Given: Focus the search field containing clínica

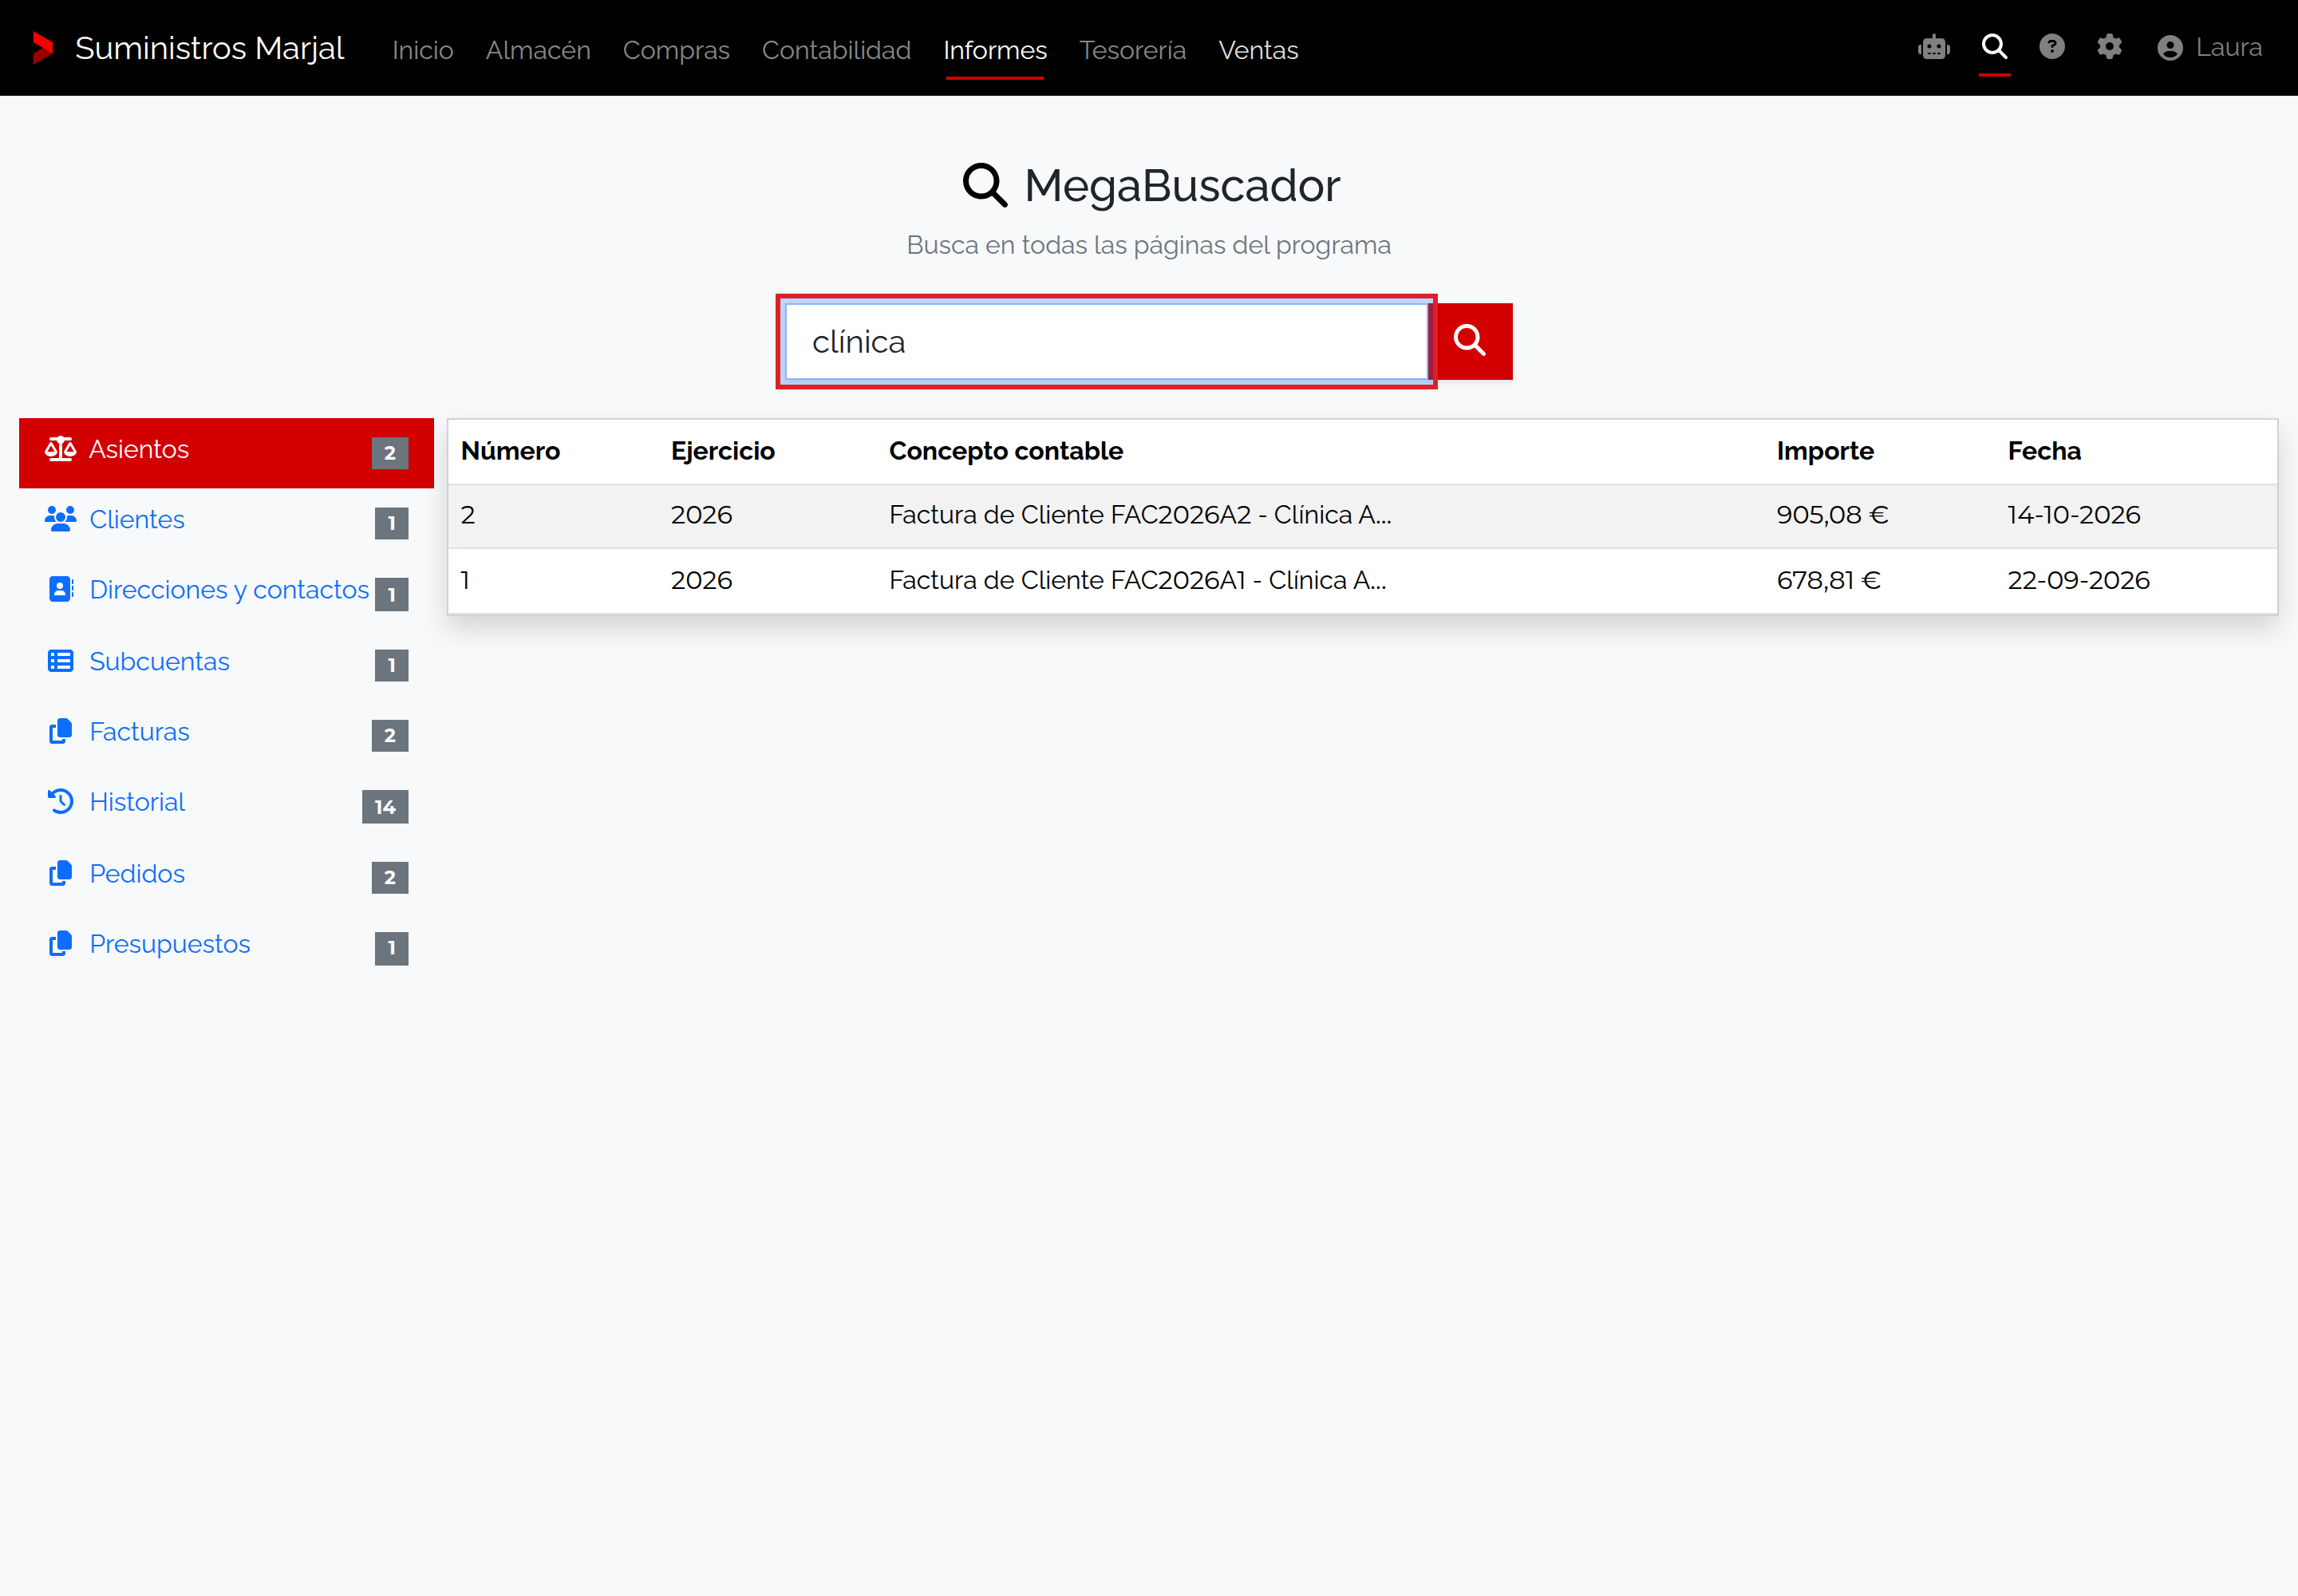Looking at the screenshot, I should 1106,341.
